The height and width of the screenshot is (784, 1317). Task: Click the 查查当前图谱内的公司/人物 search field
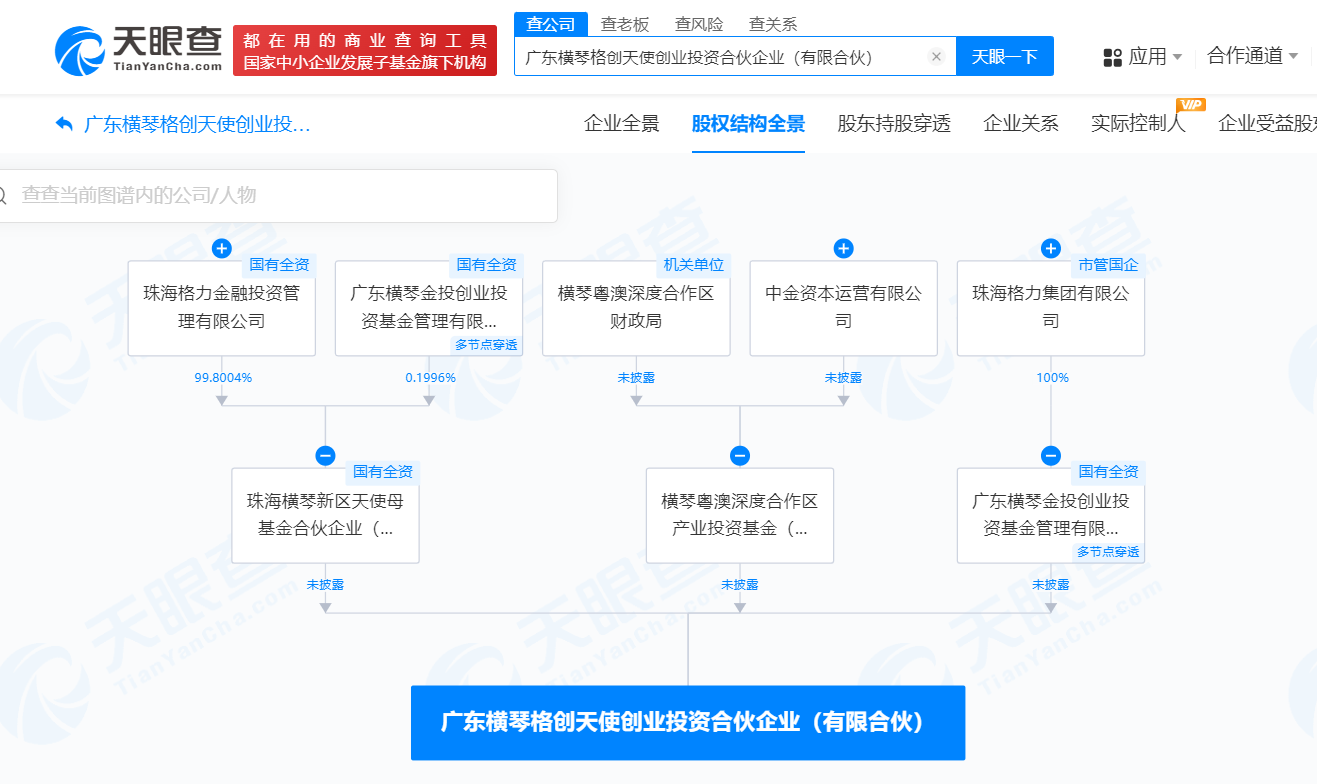[278, 195]
